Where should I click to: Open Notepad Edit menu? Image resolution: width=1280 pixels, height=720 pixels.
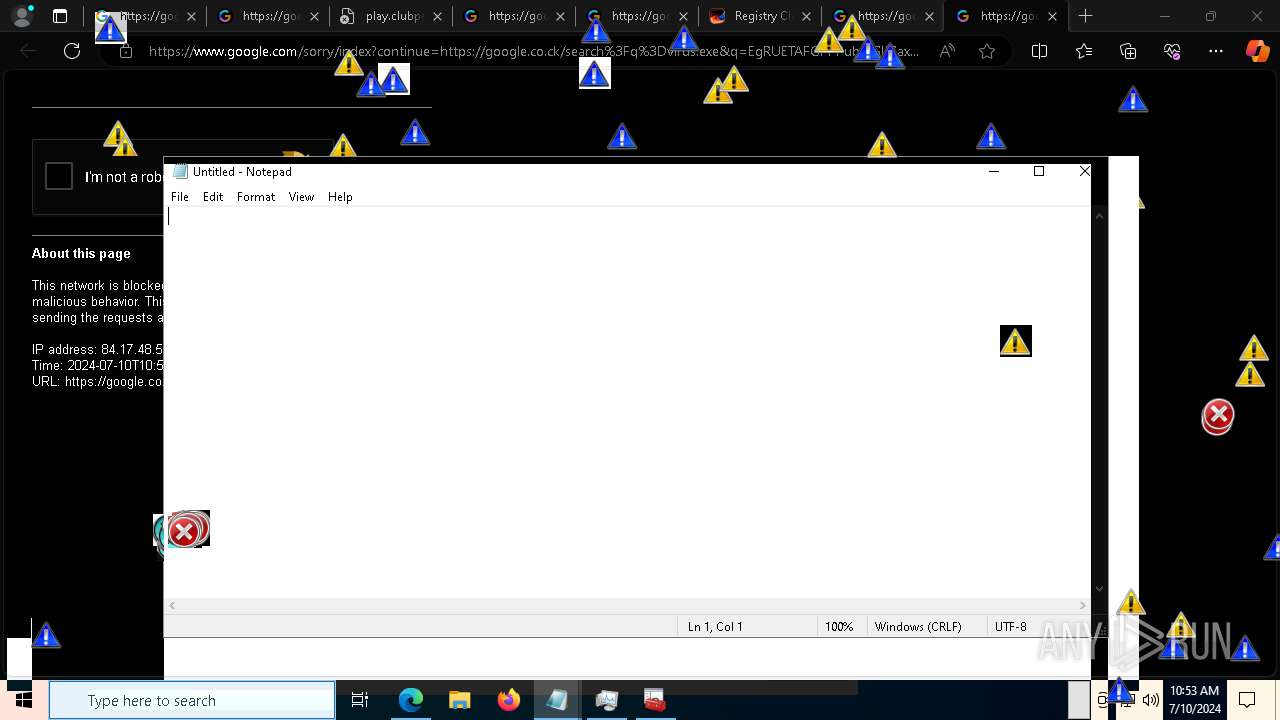click(213, 197)
